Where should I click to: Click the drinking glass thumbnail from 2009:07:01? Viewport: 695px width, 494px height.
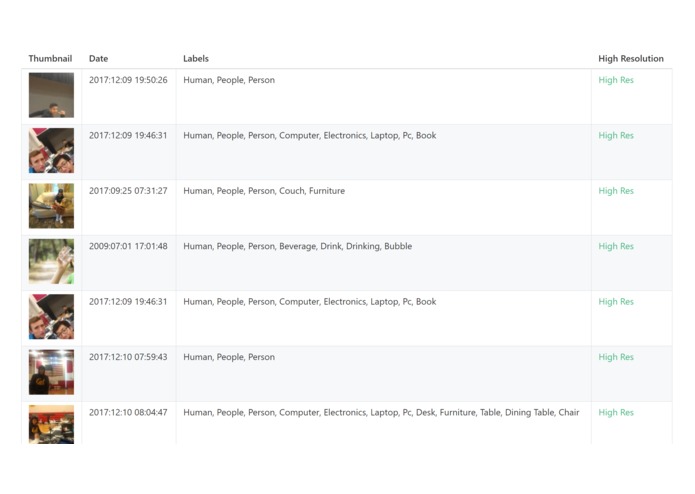51,261
